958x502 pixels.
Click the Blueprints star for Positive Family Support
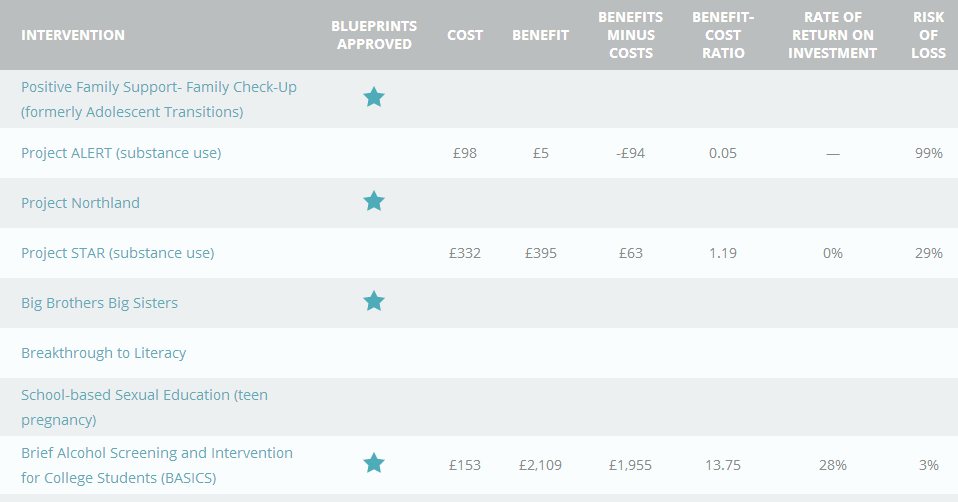pos(374,98)
